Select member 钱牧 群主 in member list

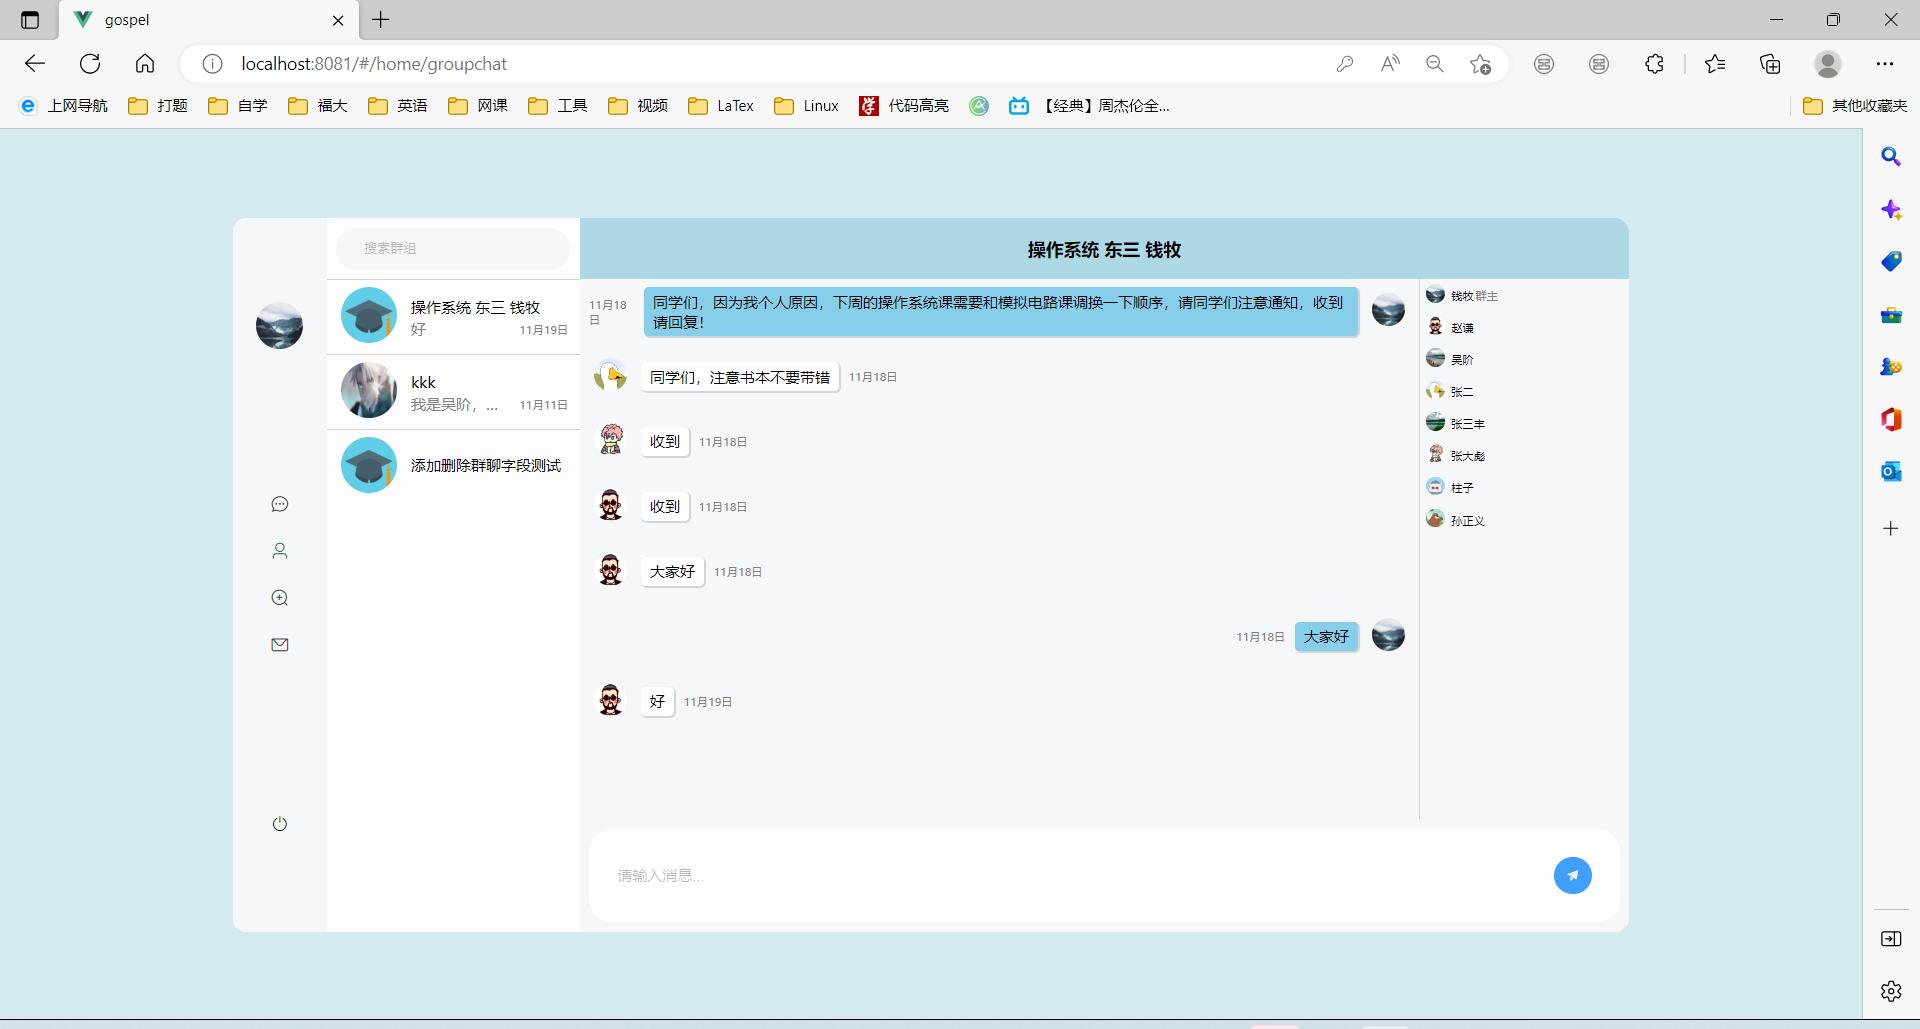pyautogui.click(x=1462, y=295)
